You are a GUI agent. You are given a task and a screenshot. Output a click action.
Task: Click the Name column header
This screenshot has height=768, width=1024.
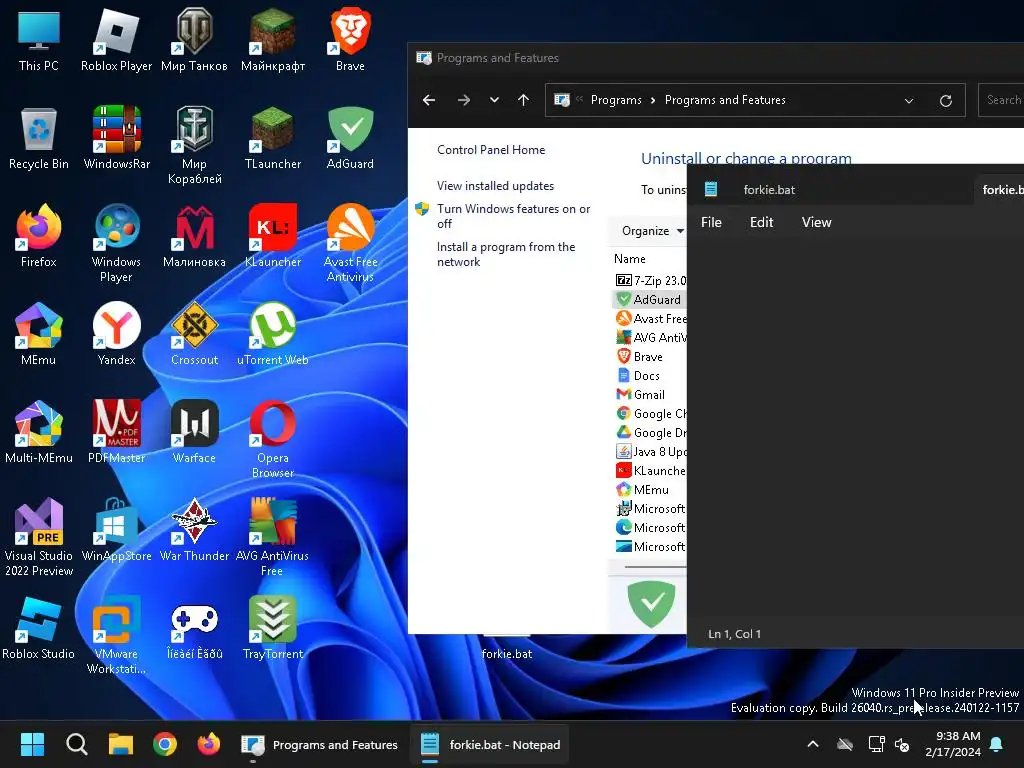[x=630, y=259]
